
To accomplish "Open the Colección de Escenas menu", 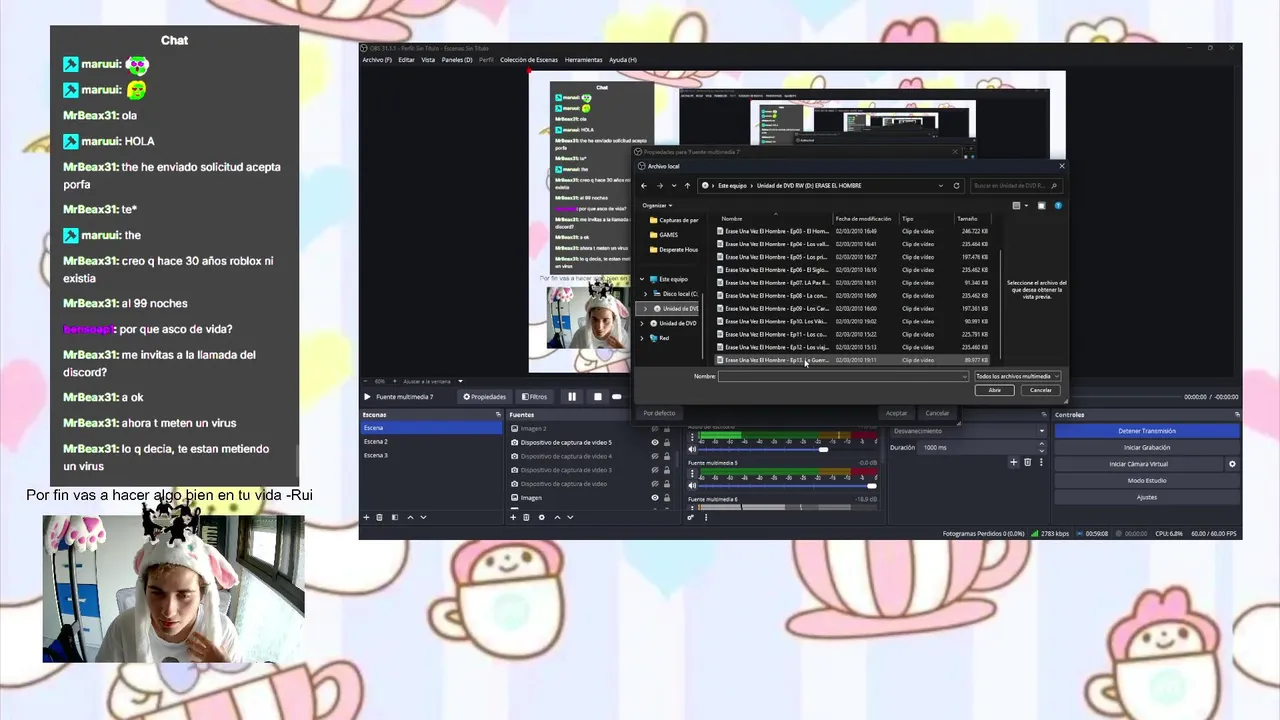I will click(529, 60).
